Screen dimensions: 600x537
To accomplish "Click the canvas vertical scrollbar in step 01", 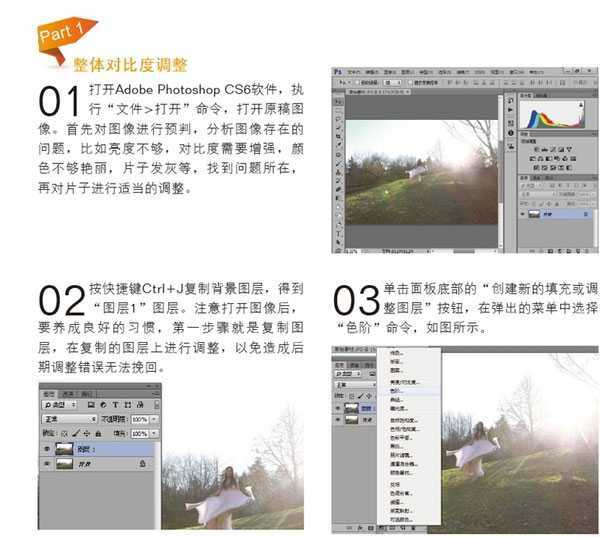I will (501, 171).
